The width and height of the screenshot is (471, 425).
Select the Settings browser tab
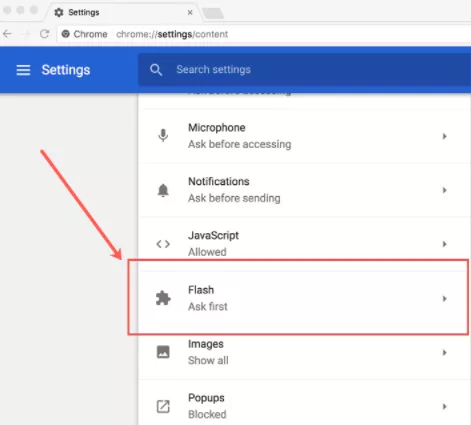point(123,13)
